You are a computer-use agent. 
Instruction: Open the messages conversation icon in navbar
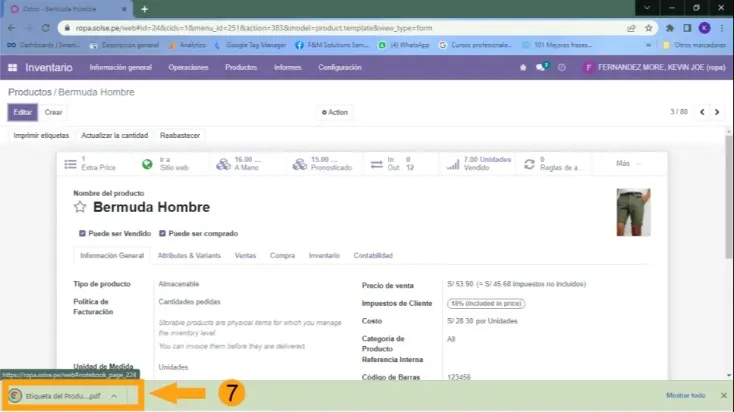(x=541, y=67)
